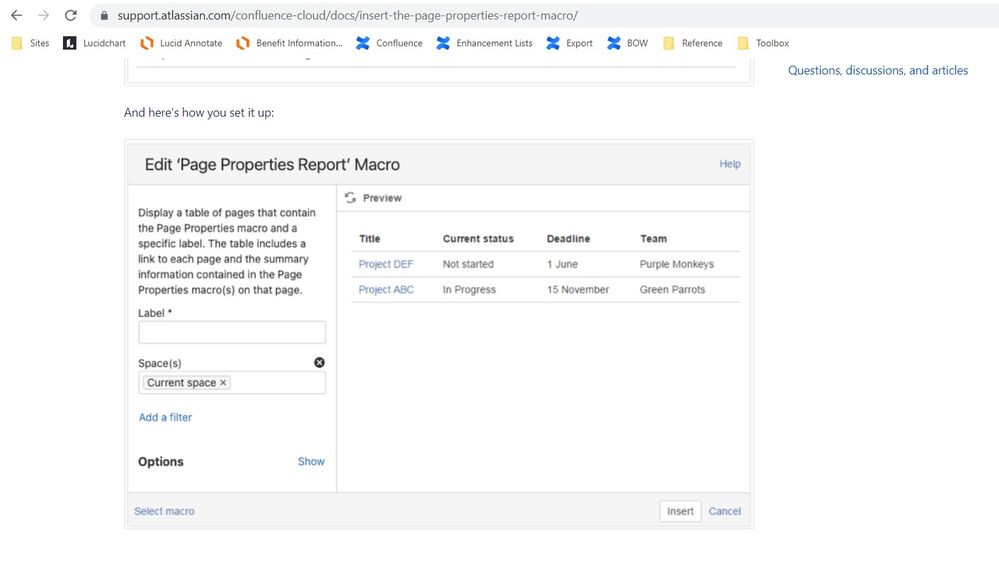The image size is (999, 579).
Task: Click the browser forward arrow
Action: pos(43,15)
